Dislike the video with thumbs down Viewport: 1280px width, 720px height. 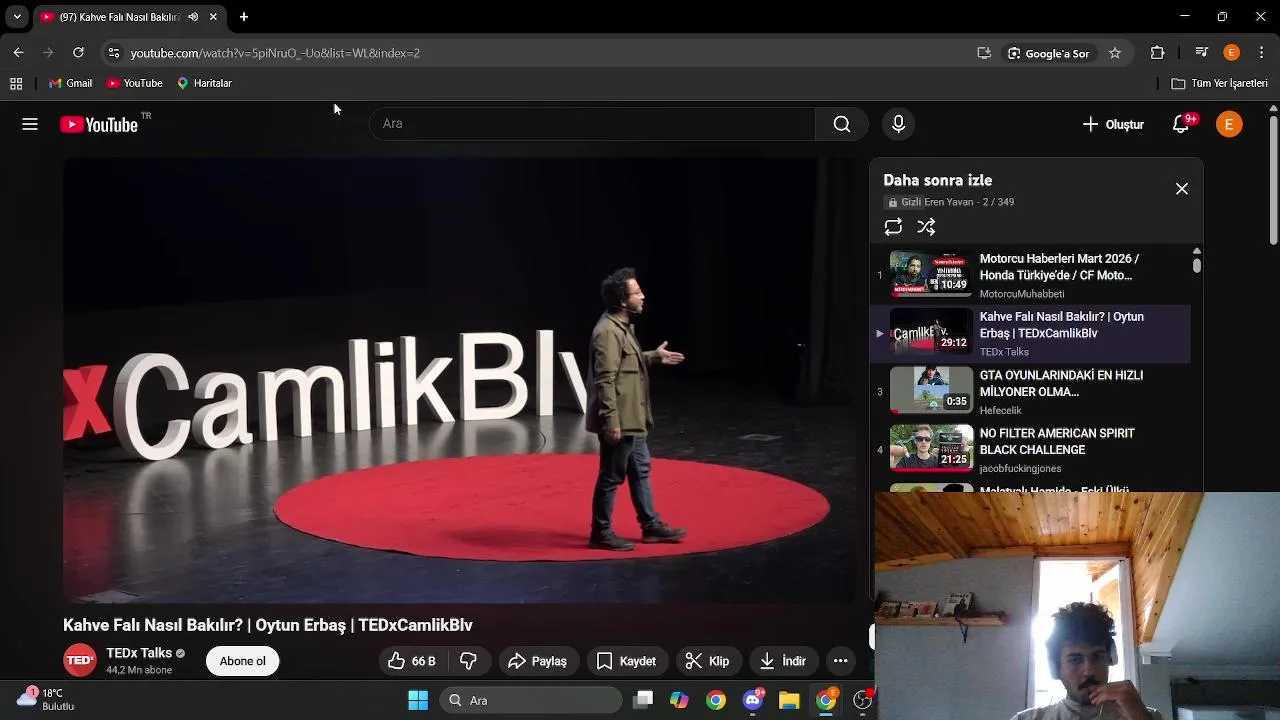(468, 661)
